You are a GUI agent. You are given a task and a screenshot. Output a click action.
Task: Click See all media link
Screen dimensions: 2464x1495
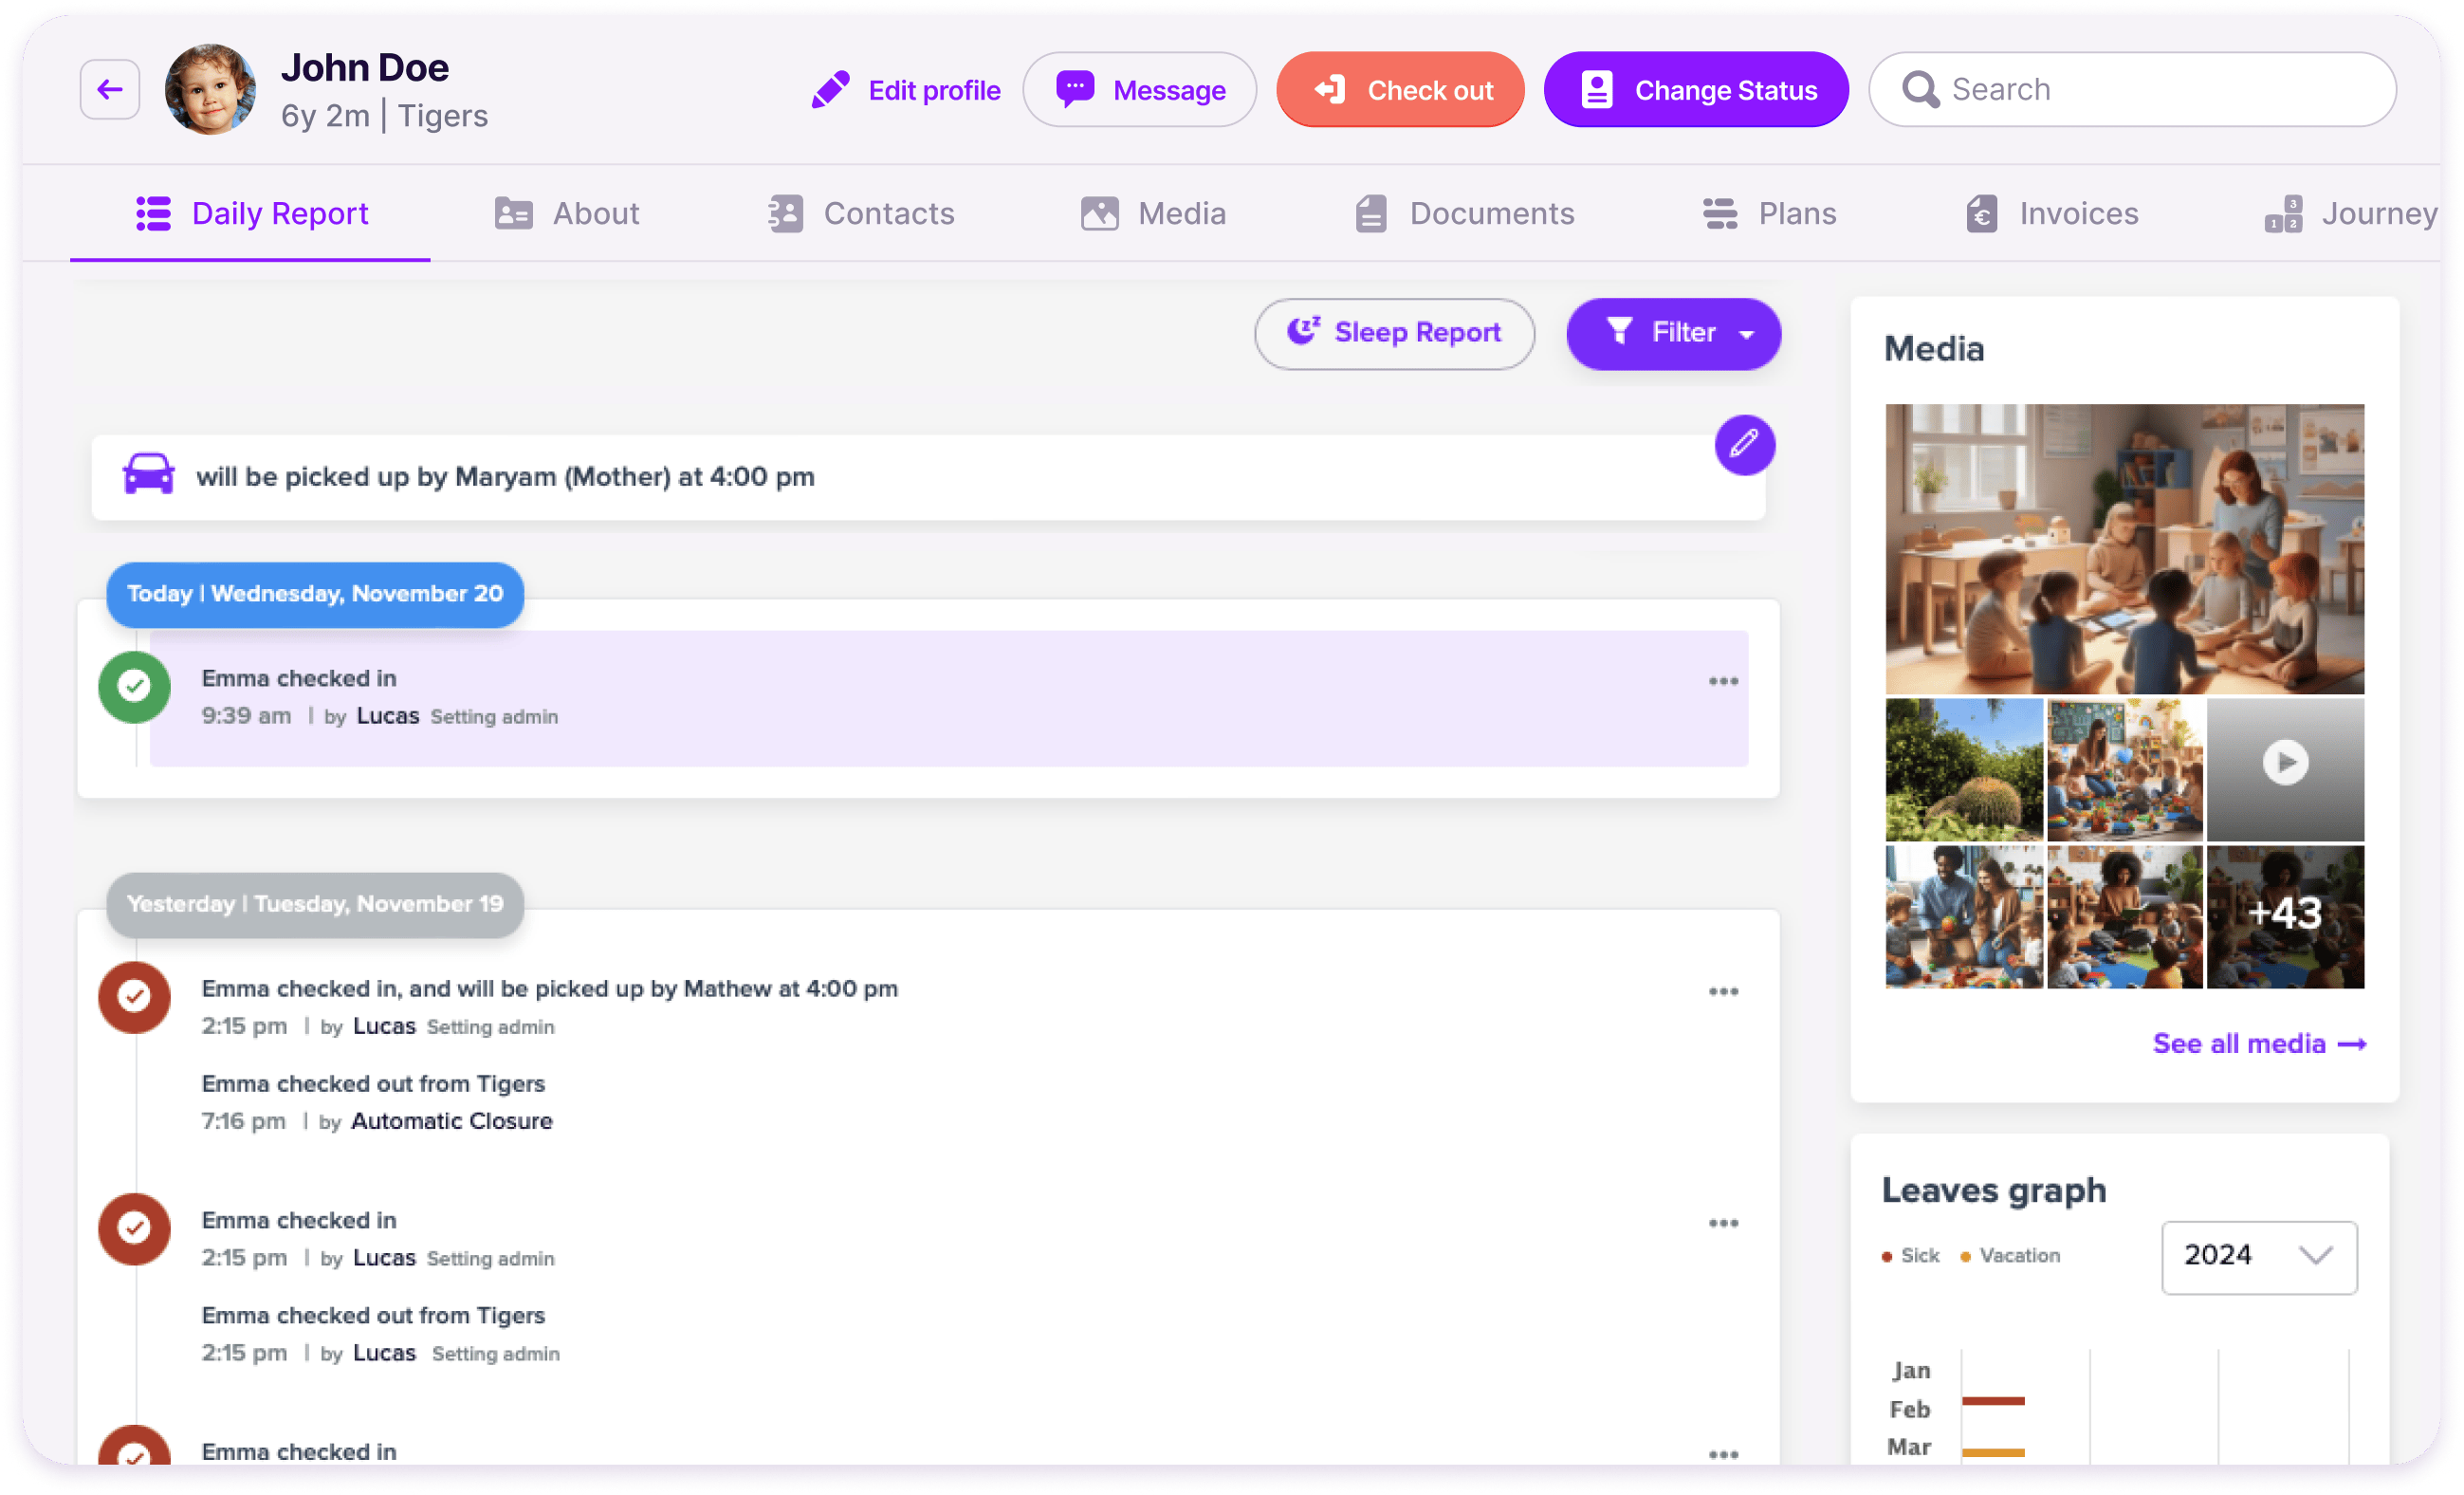(2258, 1043)
